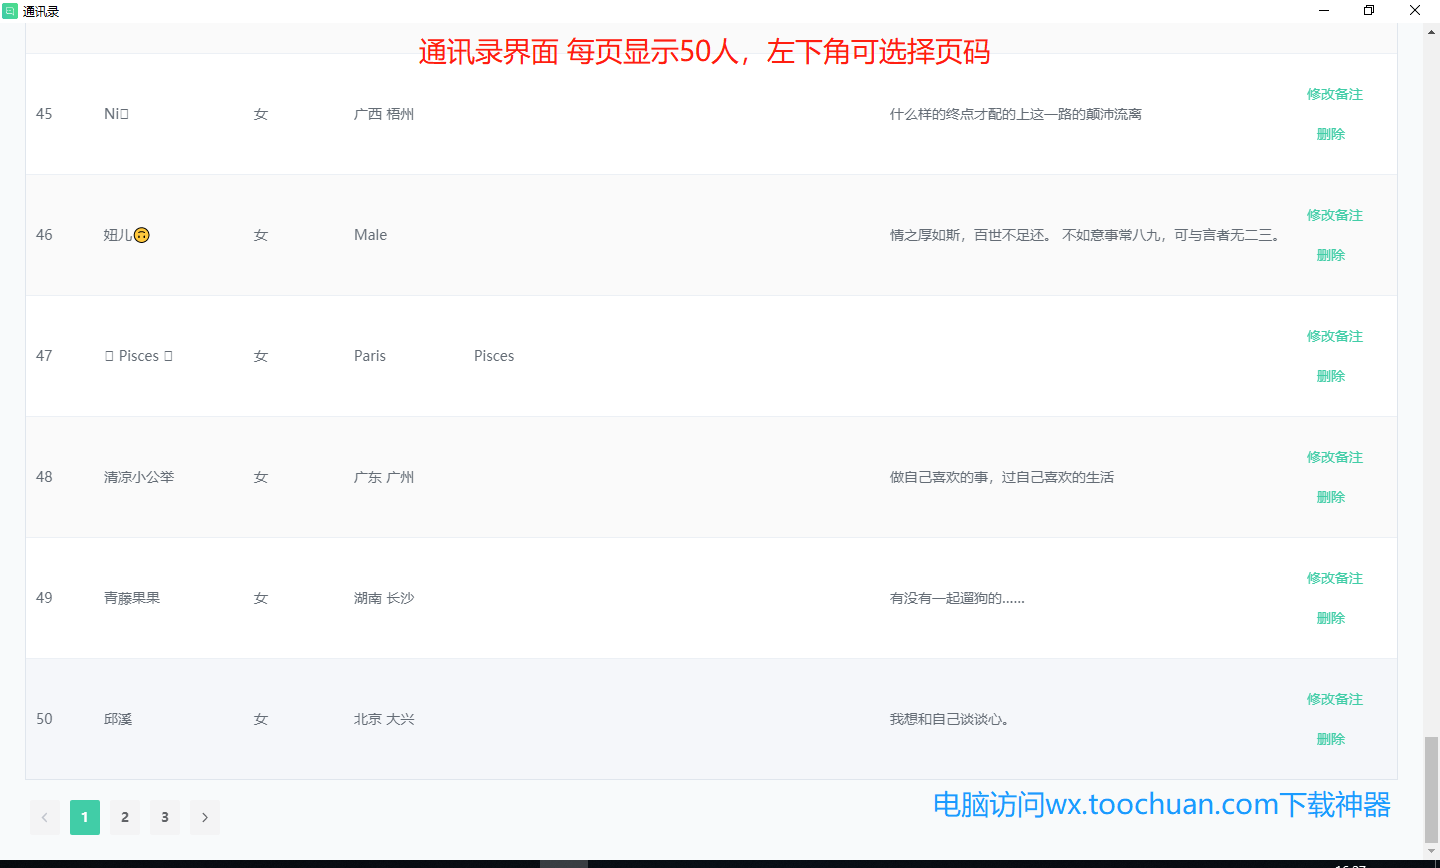1440x868 pixels.
Task: Click 修改备注 for row 45 Ni
Action: [x=1334, y=94]
